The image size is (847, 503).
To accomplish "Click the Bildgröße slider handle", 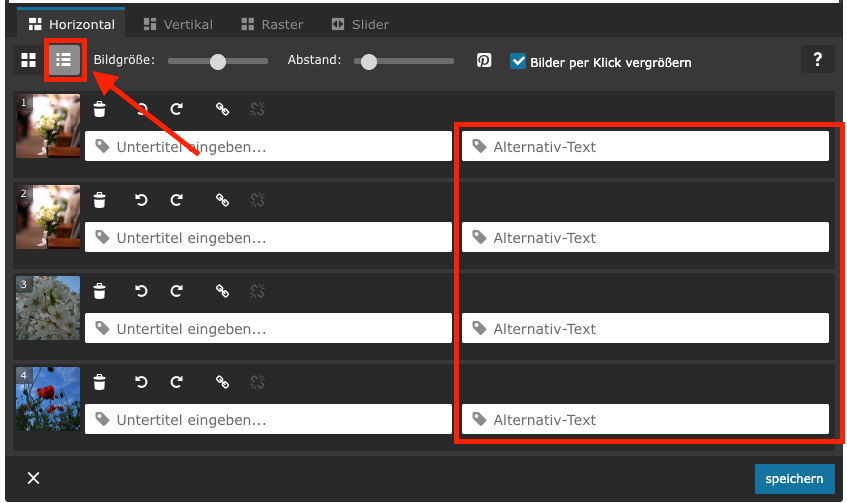I will [218, 62].
